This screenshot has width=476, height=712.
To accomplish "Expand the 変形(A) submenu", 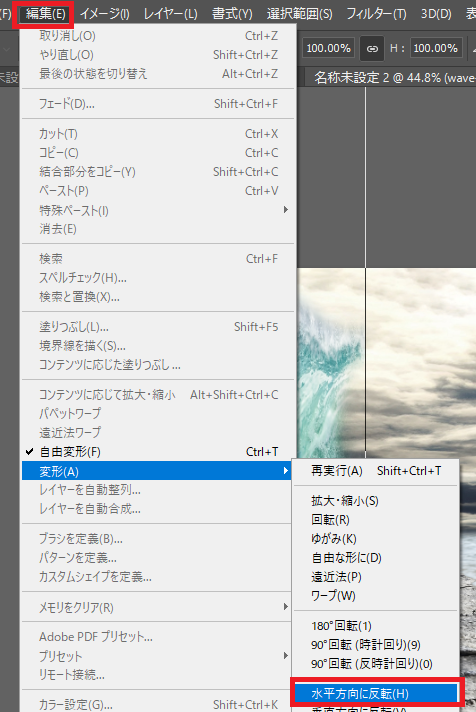I will point(157,471).
